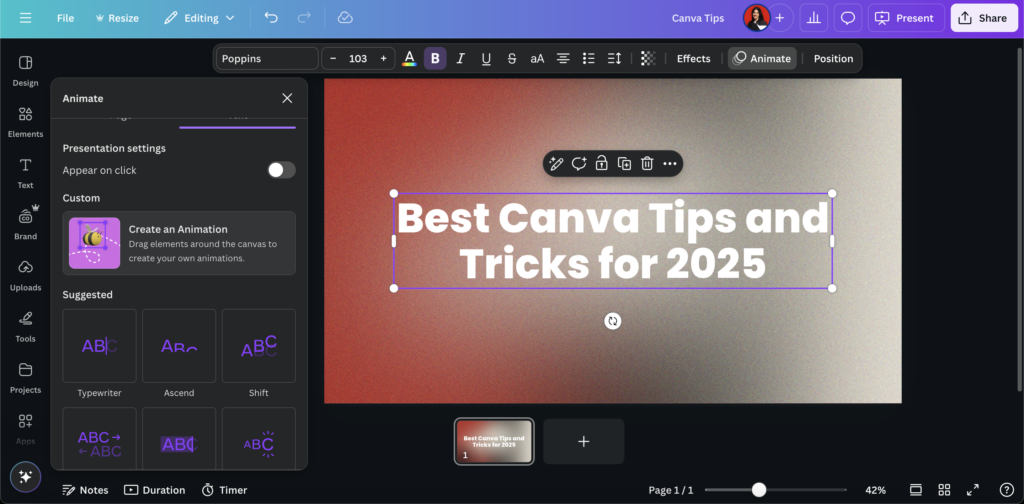Open line spacing options
Screen dimensions: 1024x504
tap(614, 58)
